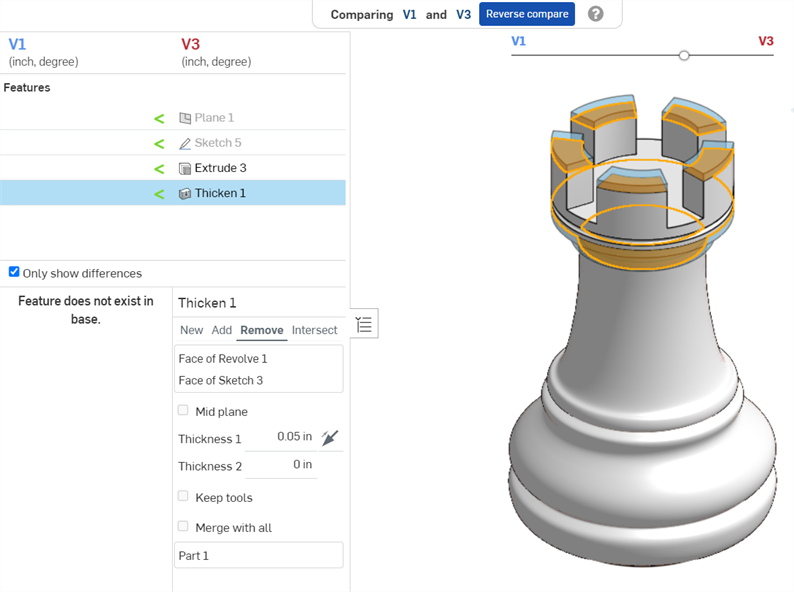Click the green arrow beside Plane 1
The width and height of the screenshot is (794, 592).
[159, 118]
